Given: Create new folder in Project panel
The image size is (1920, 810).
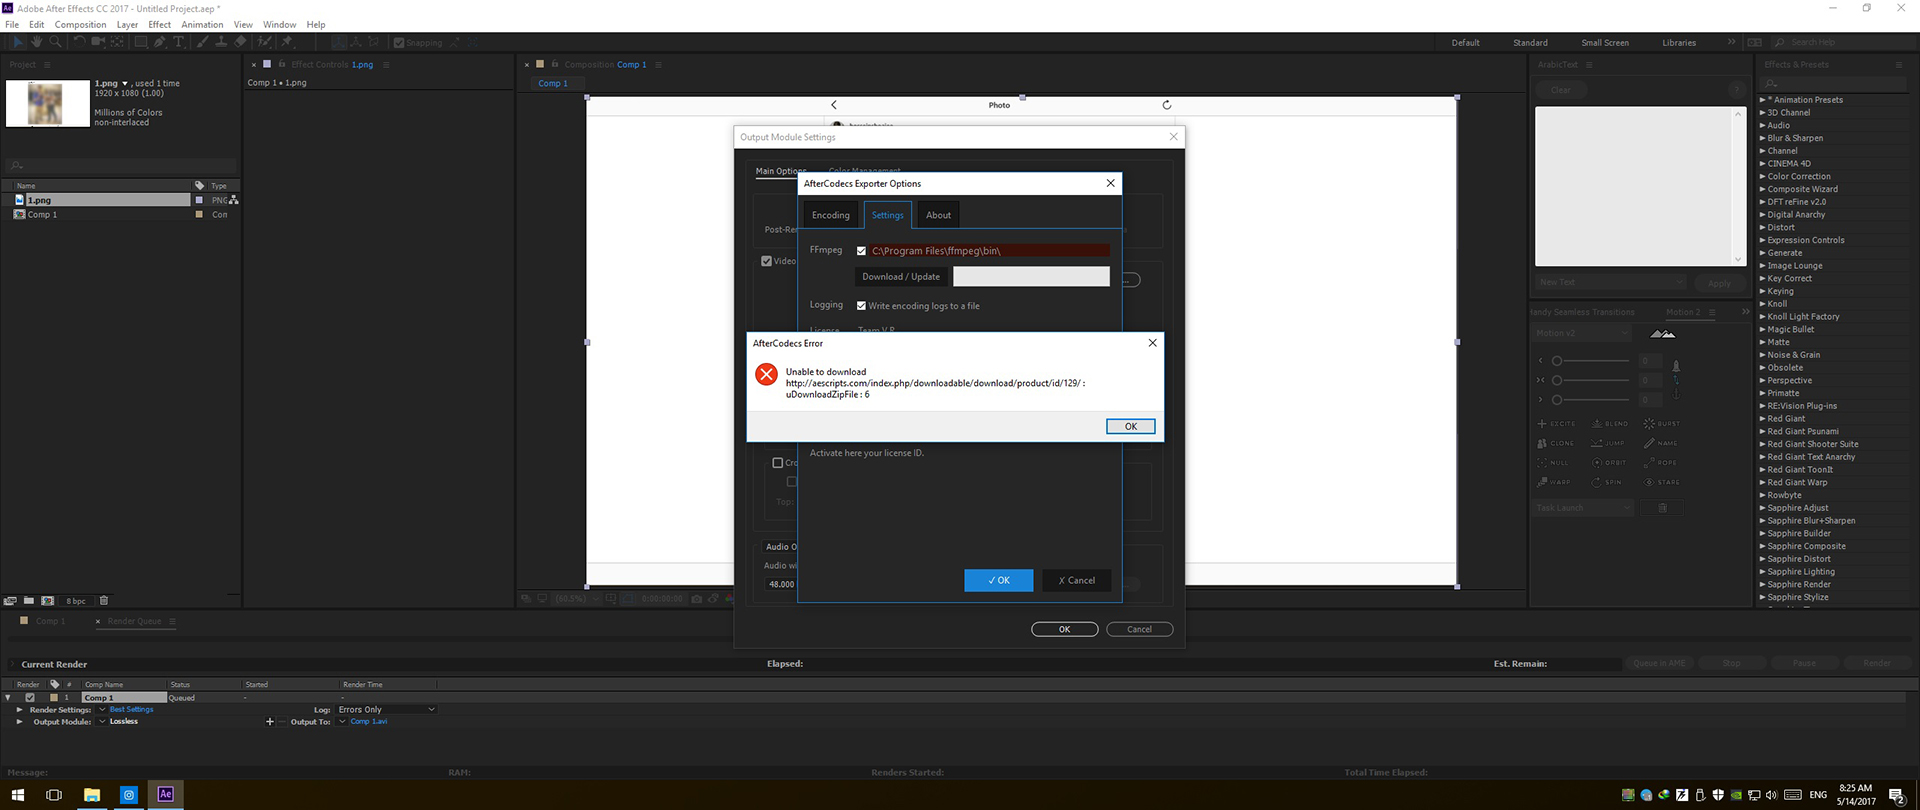Looking at the screenshot, I should tap(29, 601).
